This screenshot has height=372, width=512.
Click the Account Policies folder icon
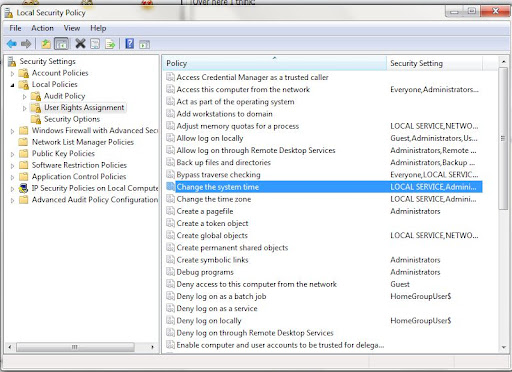tap(24, 73)
